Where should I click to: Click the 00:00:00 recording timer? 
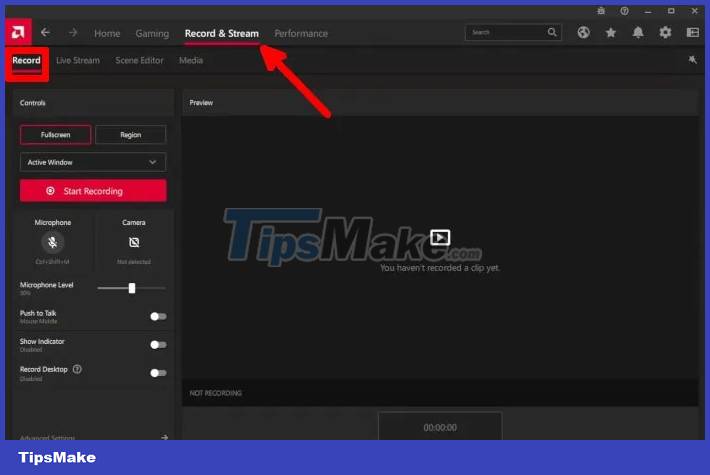click(440, 427)
